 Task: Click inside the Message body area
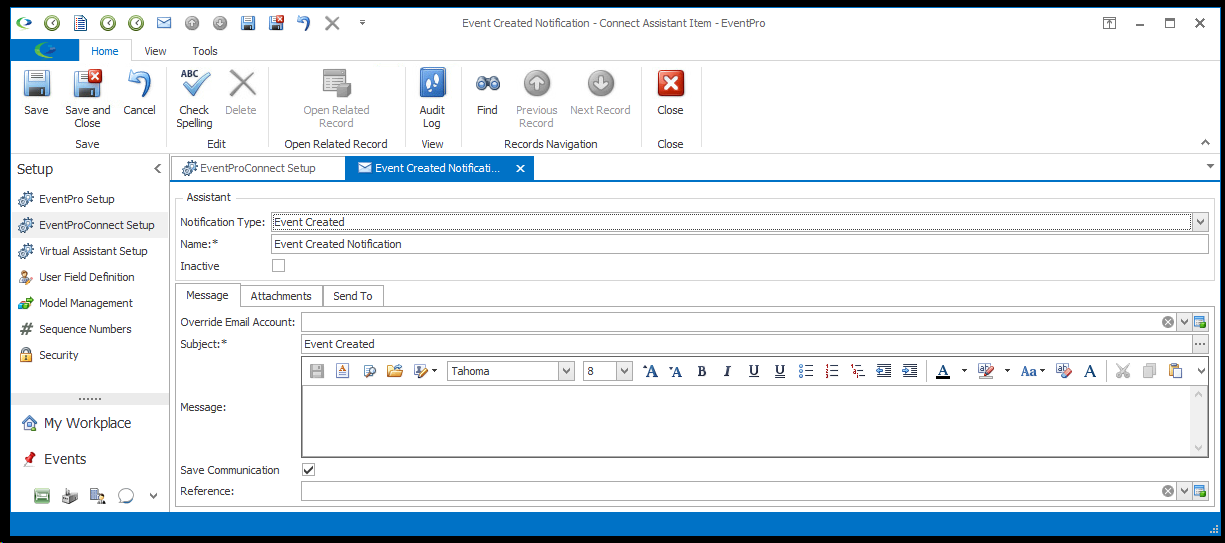[x=746, y=420]
